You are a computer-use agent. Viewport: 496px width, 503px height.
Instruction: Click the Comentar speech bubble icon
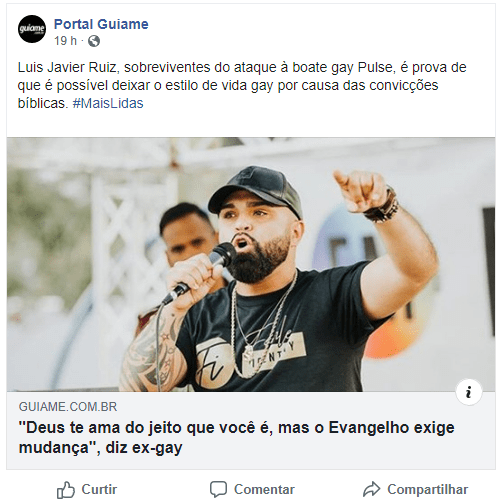(218, 489)
